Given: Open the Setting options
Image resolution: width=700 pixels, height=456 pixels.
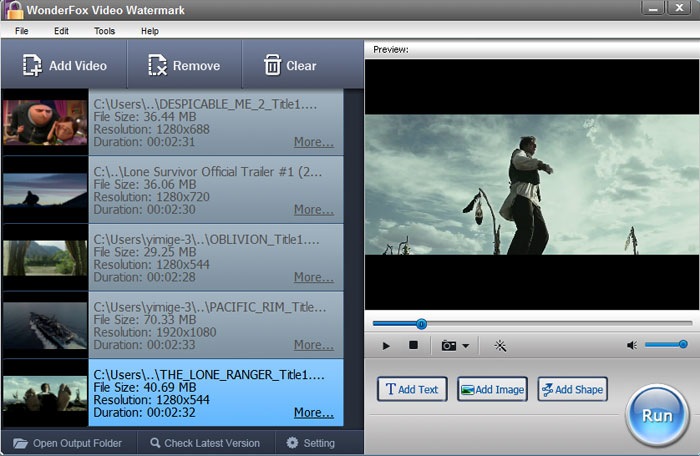Looking at the screenshot, I should coord(311,443).
